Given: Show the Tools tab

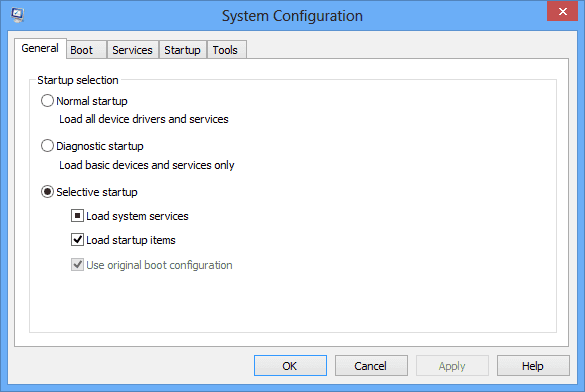Looking at the screenshot, I should (x=226, y=50).
